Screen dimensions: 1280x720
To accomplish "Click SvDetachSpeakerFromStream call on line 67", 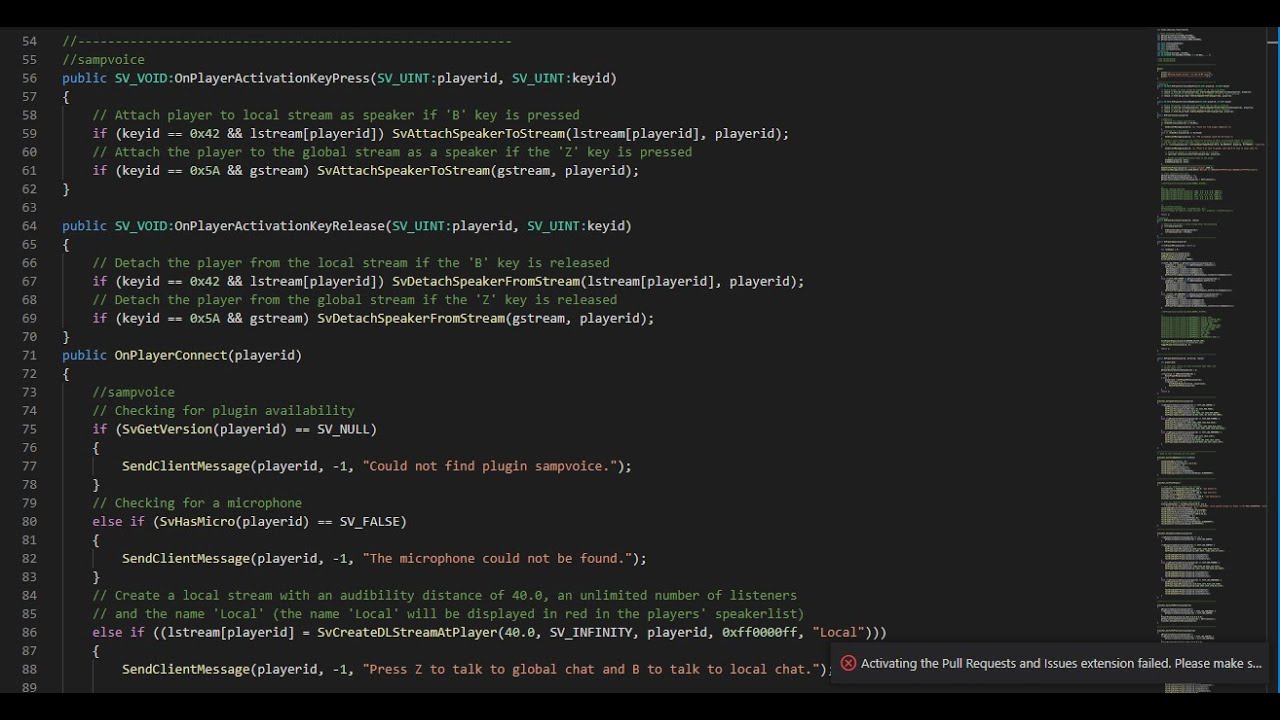I will (486, 282).
